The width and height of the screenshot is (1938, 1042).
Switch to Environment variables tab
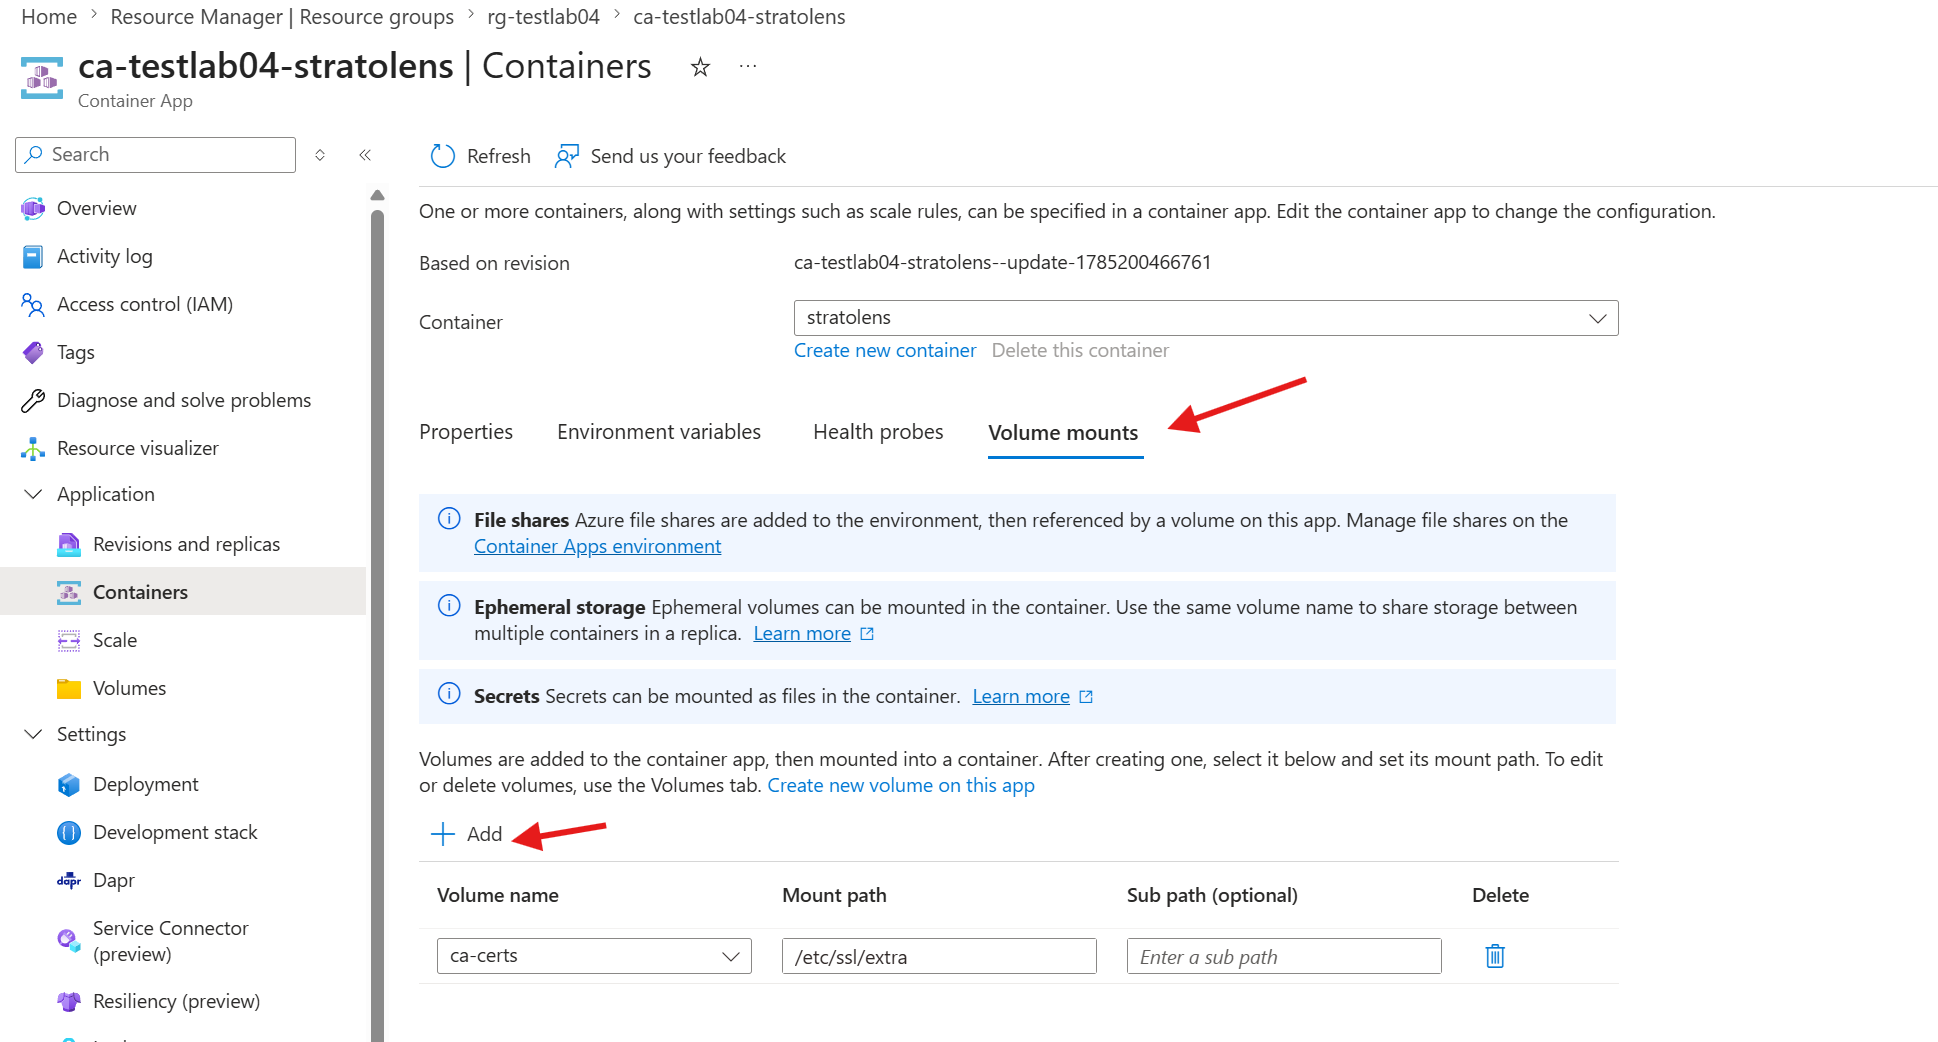point(659,432)
